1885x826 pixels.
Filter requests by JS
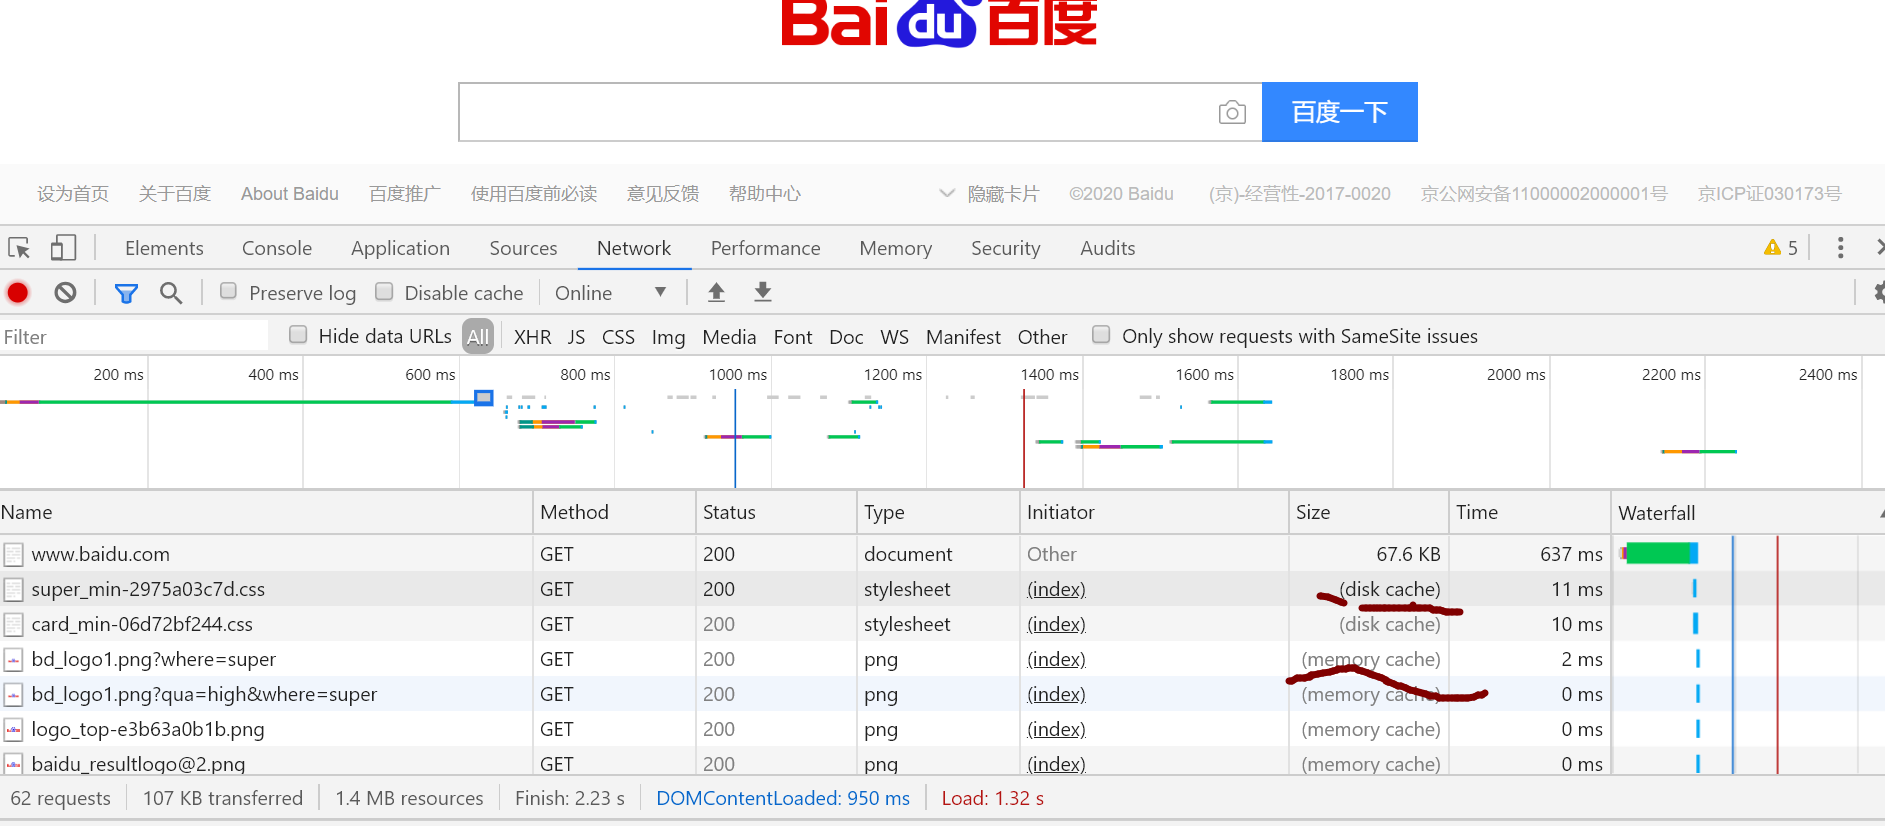coord(576,337)
